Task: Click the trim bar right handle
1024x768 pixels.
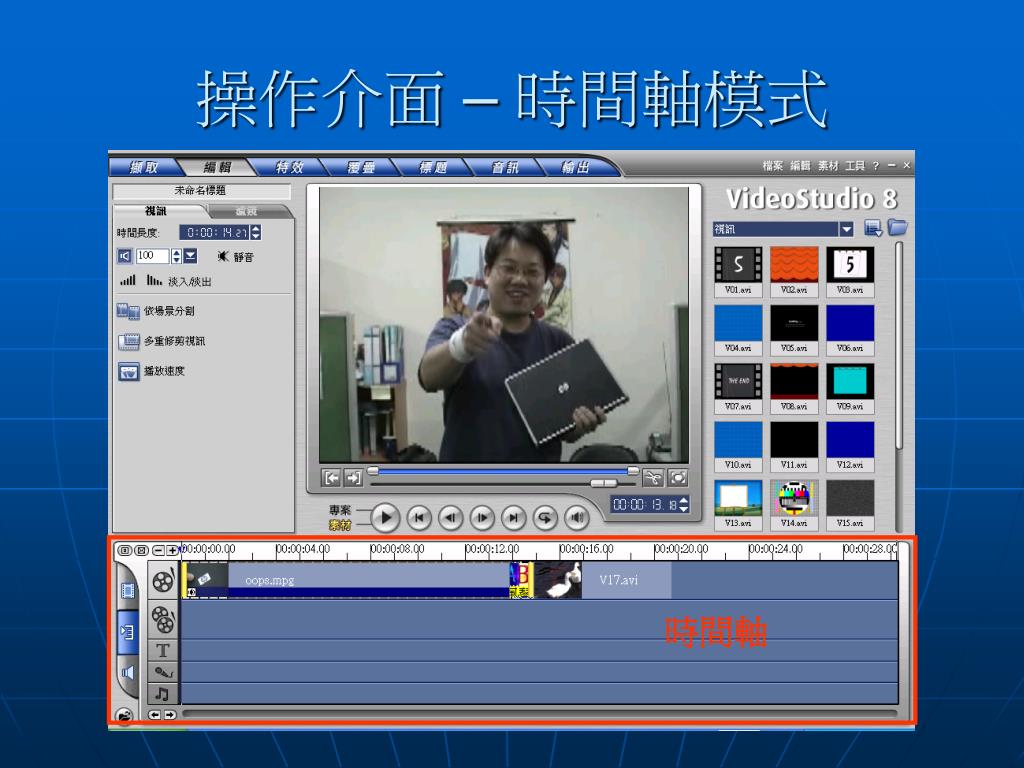Action: coord(633,470)
